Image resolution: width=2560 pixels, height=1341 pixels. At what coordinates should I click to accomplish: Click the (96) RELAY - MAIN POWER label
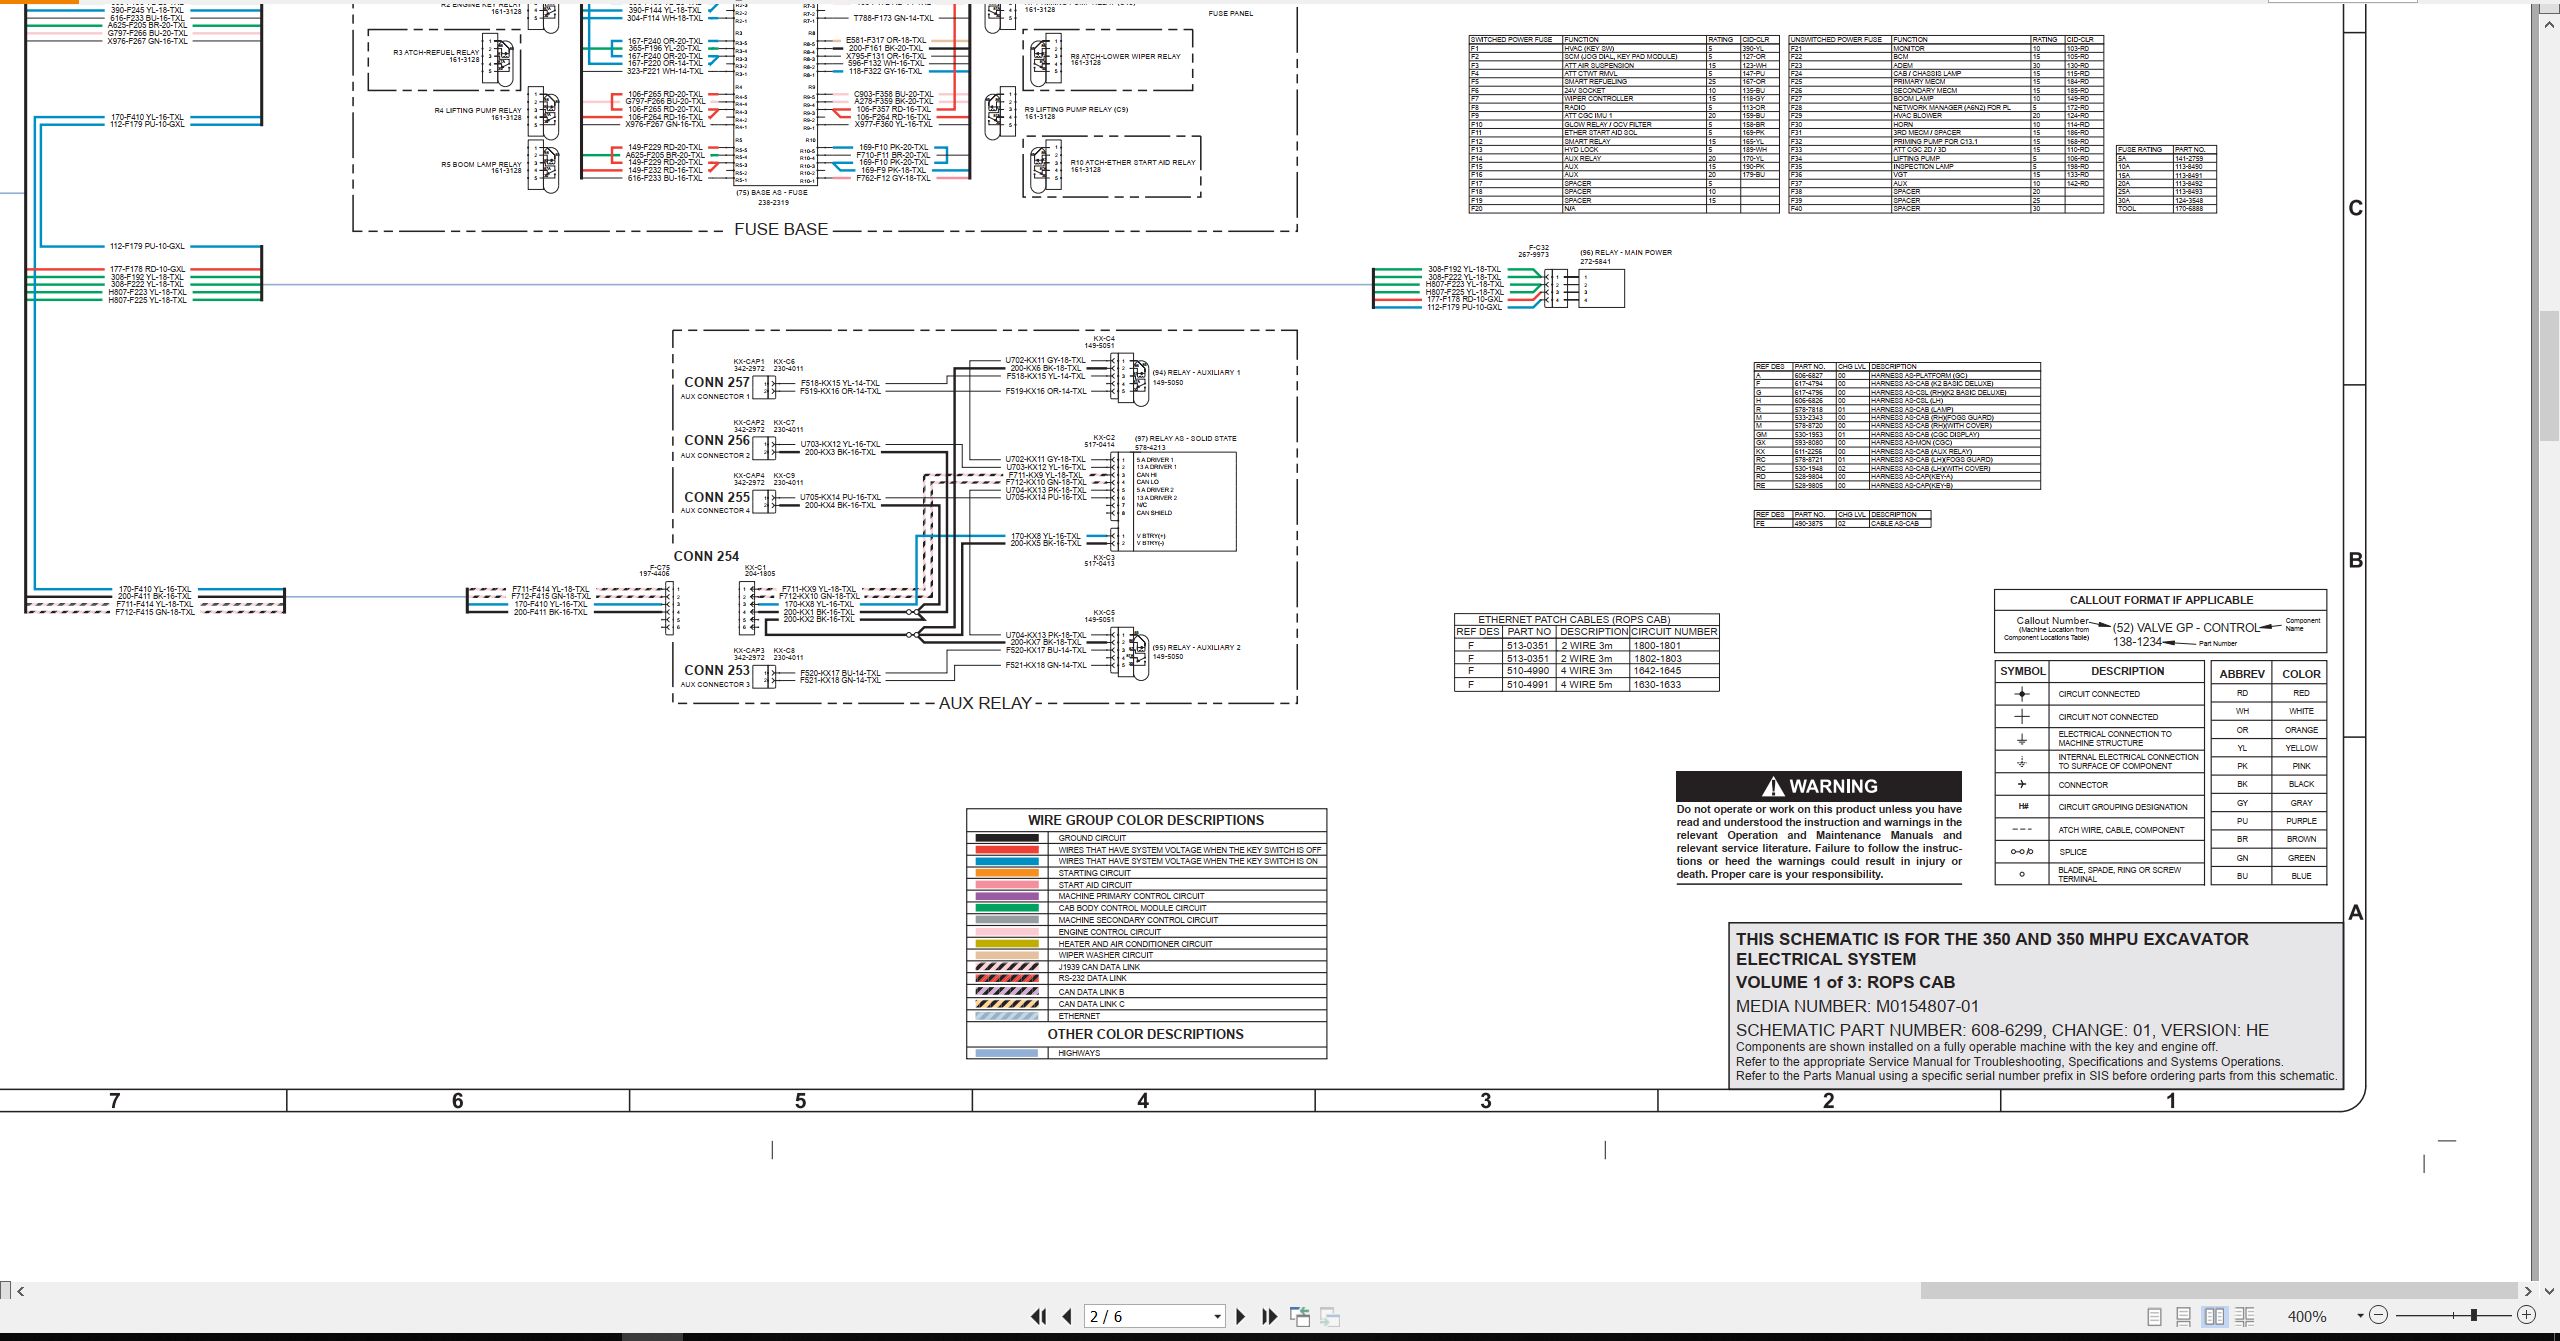(x=1626, y=252)
